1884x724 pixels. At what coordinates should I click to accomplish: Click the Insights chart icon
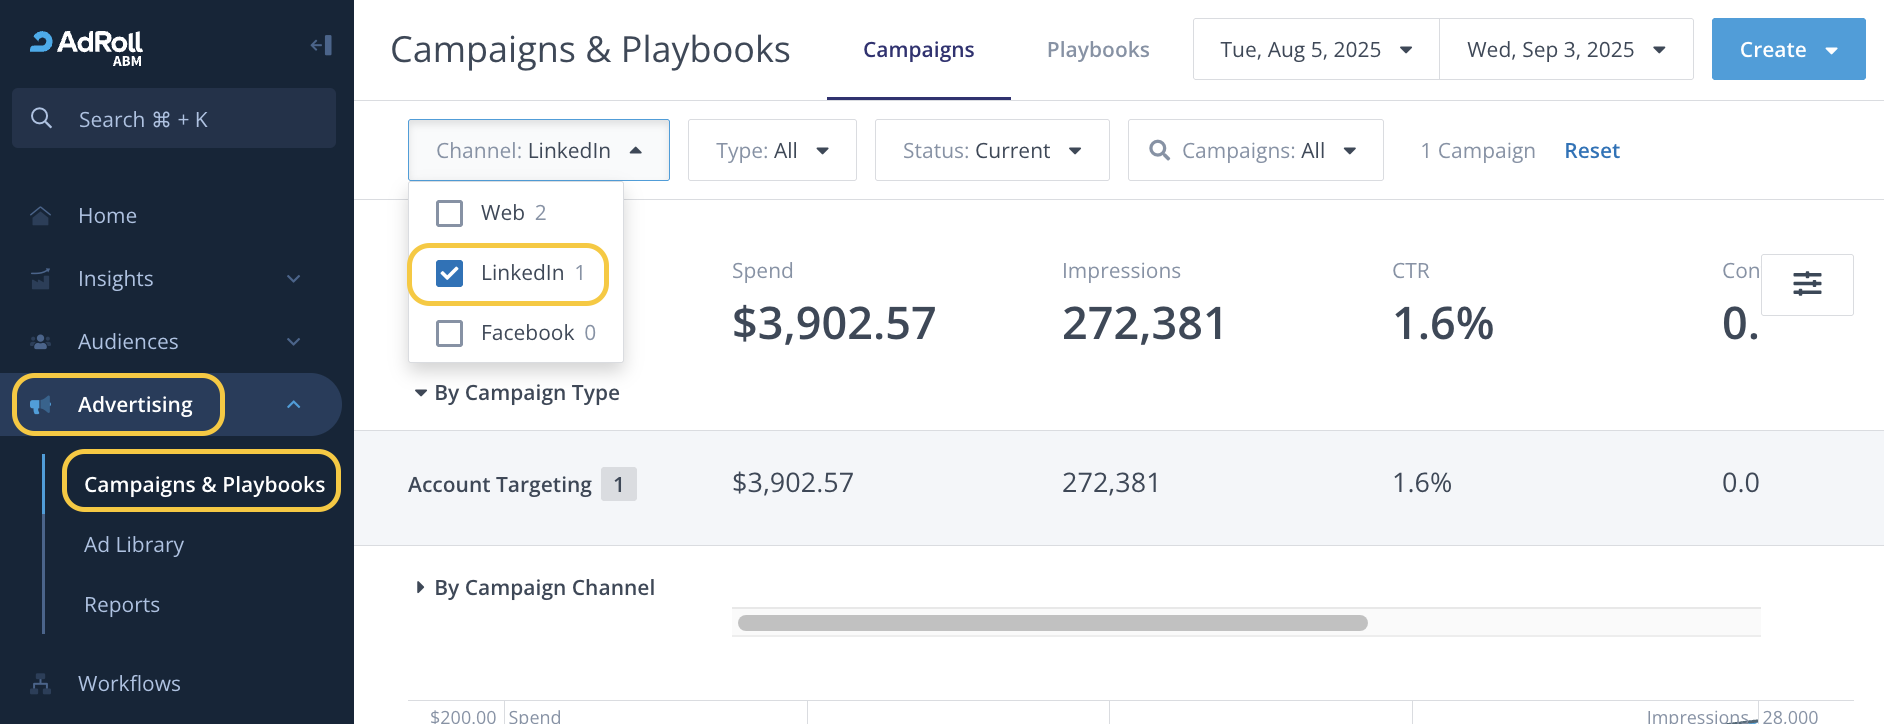point(41,278)
